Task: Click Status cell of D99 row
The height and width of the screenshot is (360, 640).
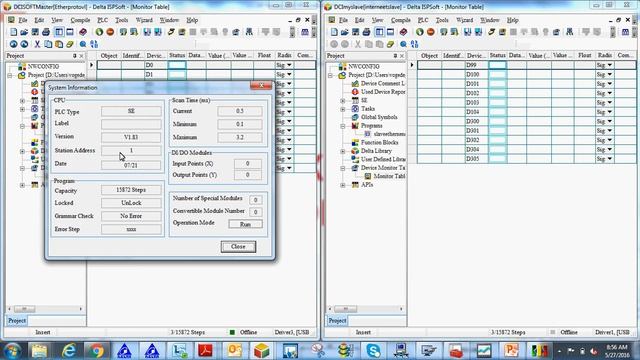Action: pyautogui.click(x=497, y=65)
